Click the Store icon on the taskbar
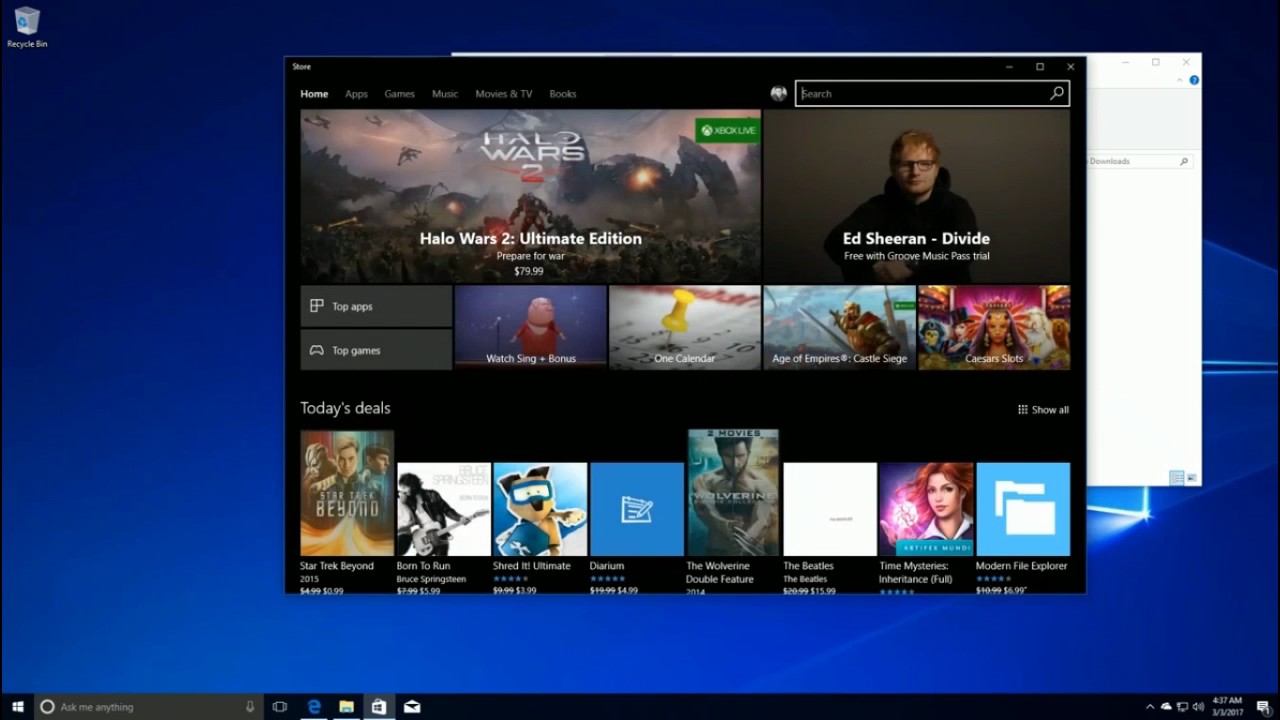1280x720 pixels. pyautogui.click(x=379, y=707)
